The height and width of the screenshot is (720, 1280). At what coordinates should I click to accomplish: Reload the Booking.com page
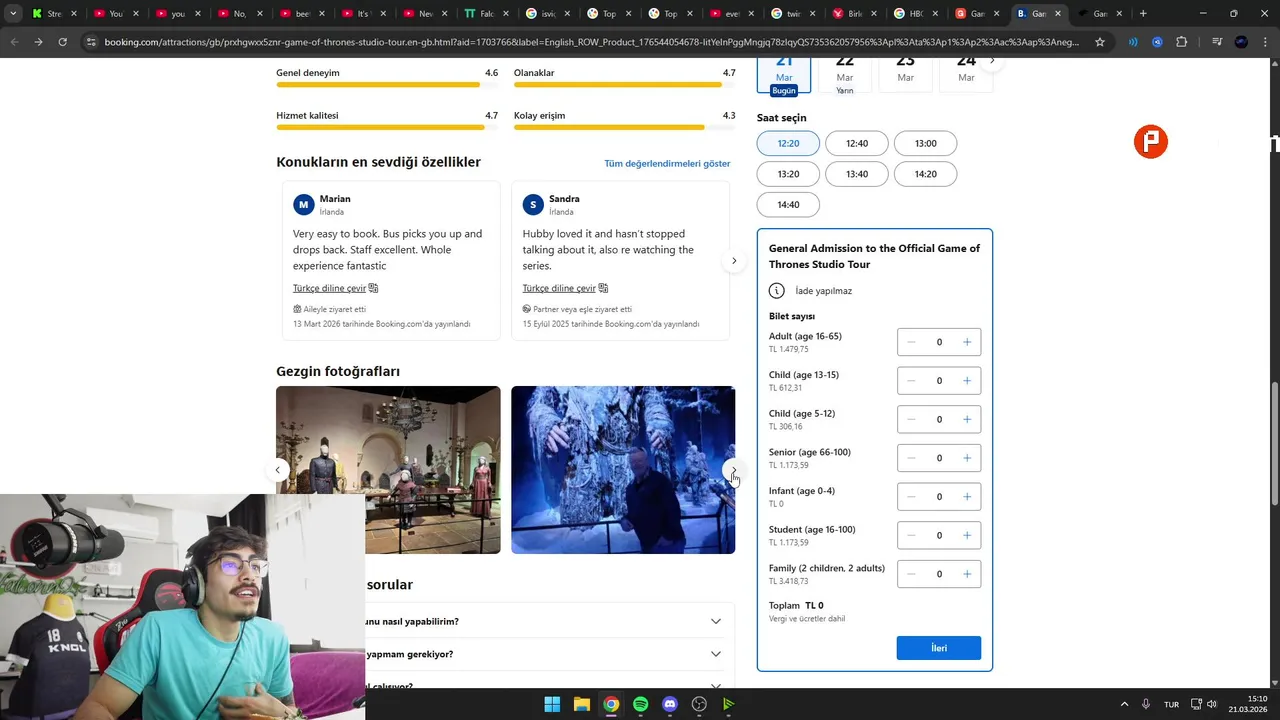pos(62,42)
